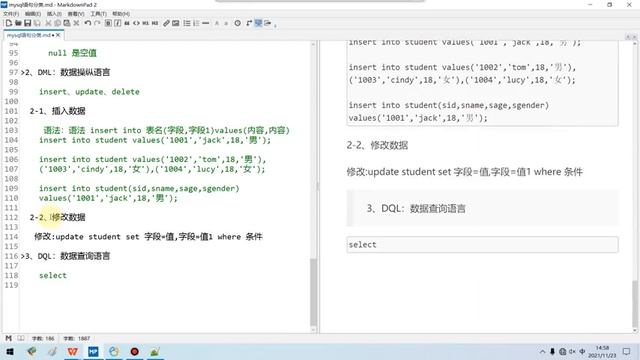The image size is (640, 360).
Task: Click the preview 'select' code box
Action: click(482, 244)
